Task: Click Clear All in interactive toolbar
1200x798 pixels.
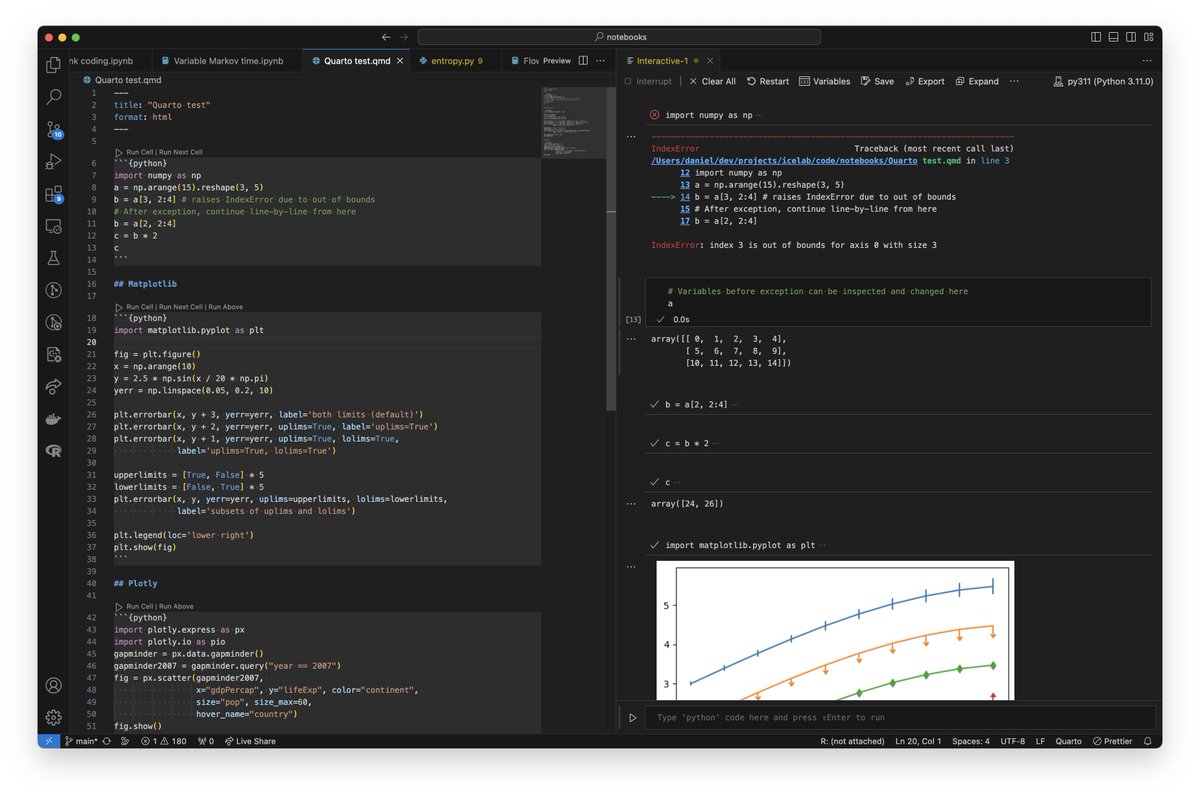Action: pyautogui.click(x=712, y=81)
